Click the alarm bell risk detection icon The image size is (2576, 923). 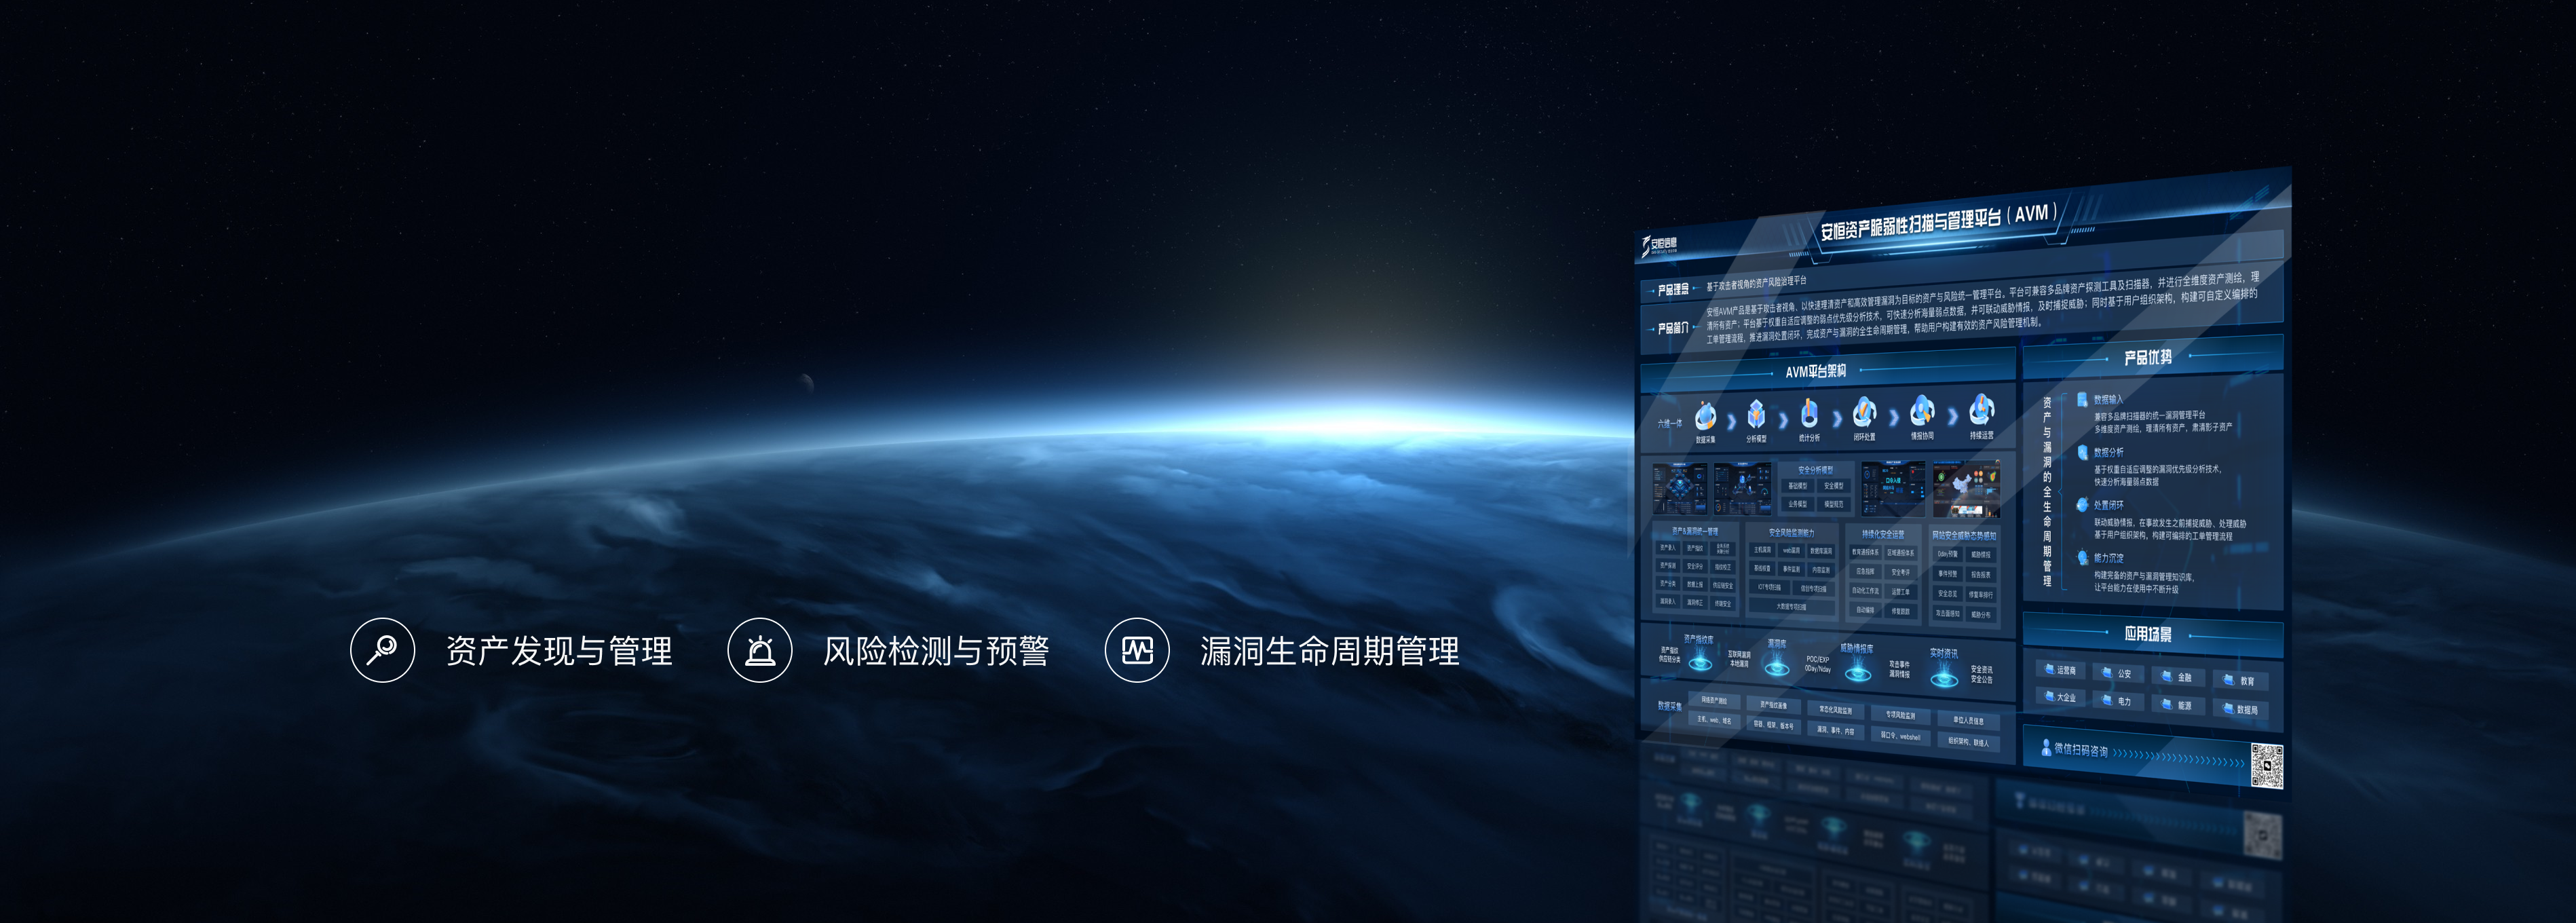(760, 650)
